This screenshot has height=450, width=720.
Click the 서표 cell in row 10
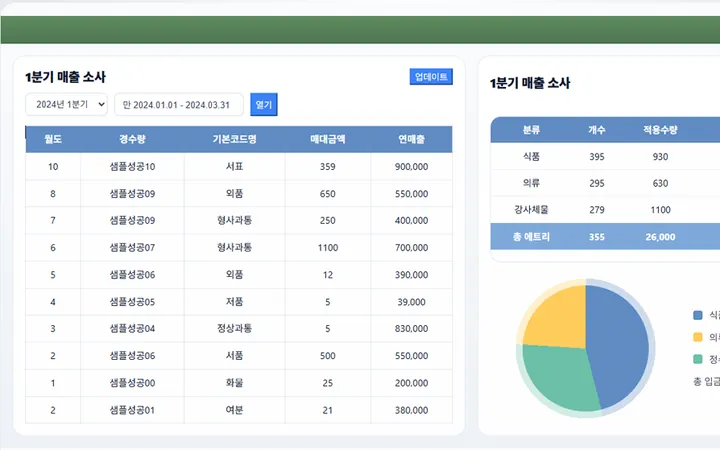click(234, 167)
